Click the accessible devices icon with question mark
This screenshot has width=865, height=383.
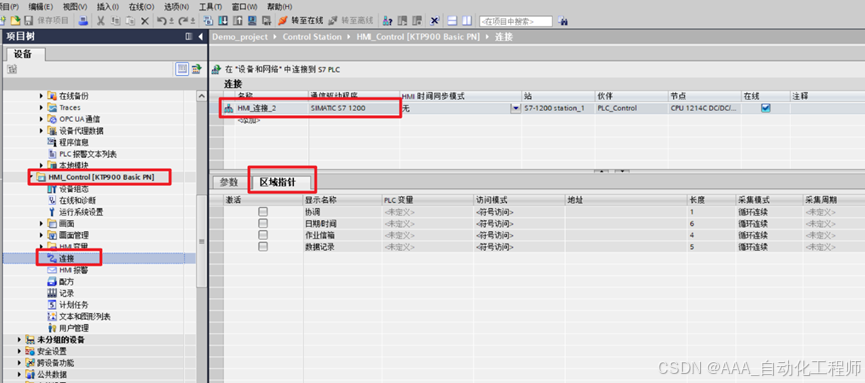pos(388,20)
